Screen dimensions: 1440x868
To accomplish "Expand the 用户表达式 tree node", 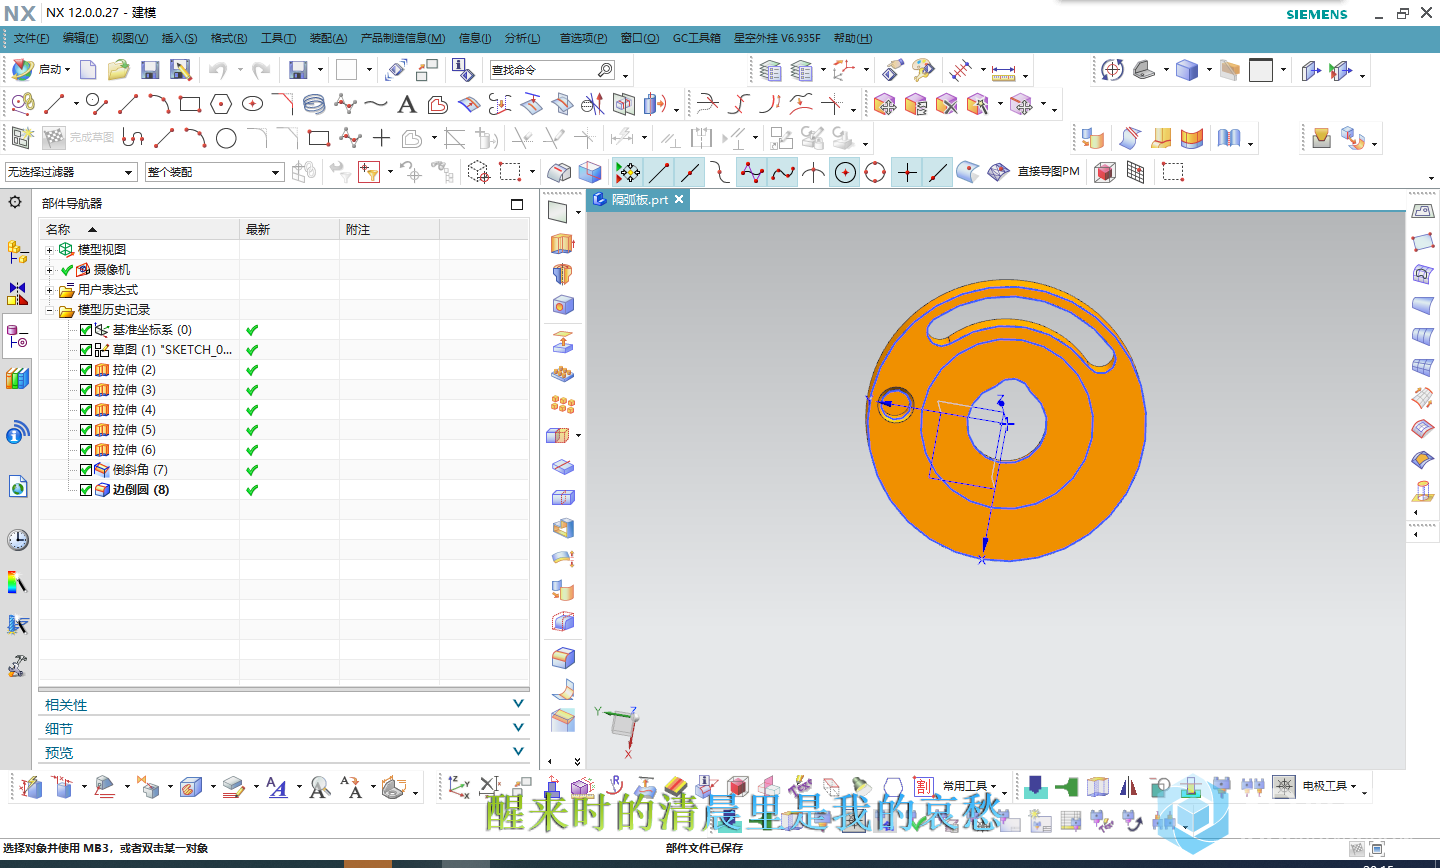I will coord(49,290).
